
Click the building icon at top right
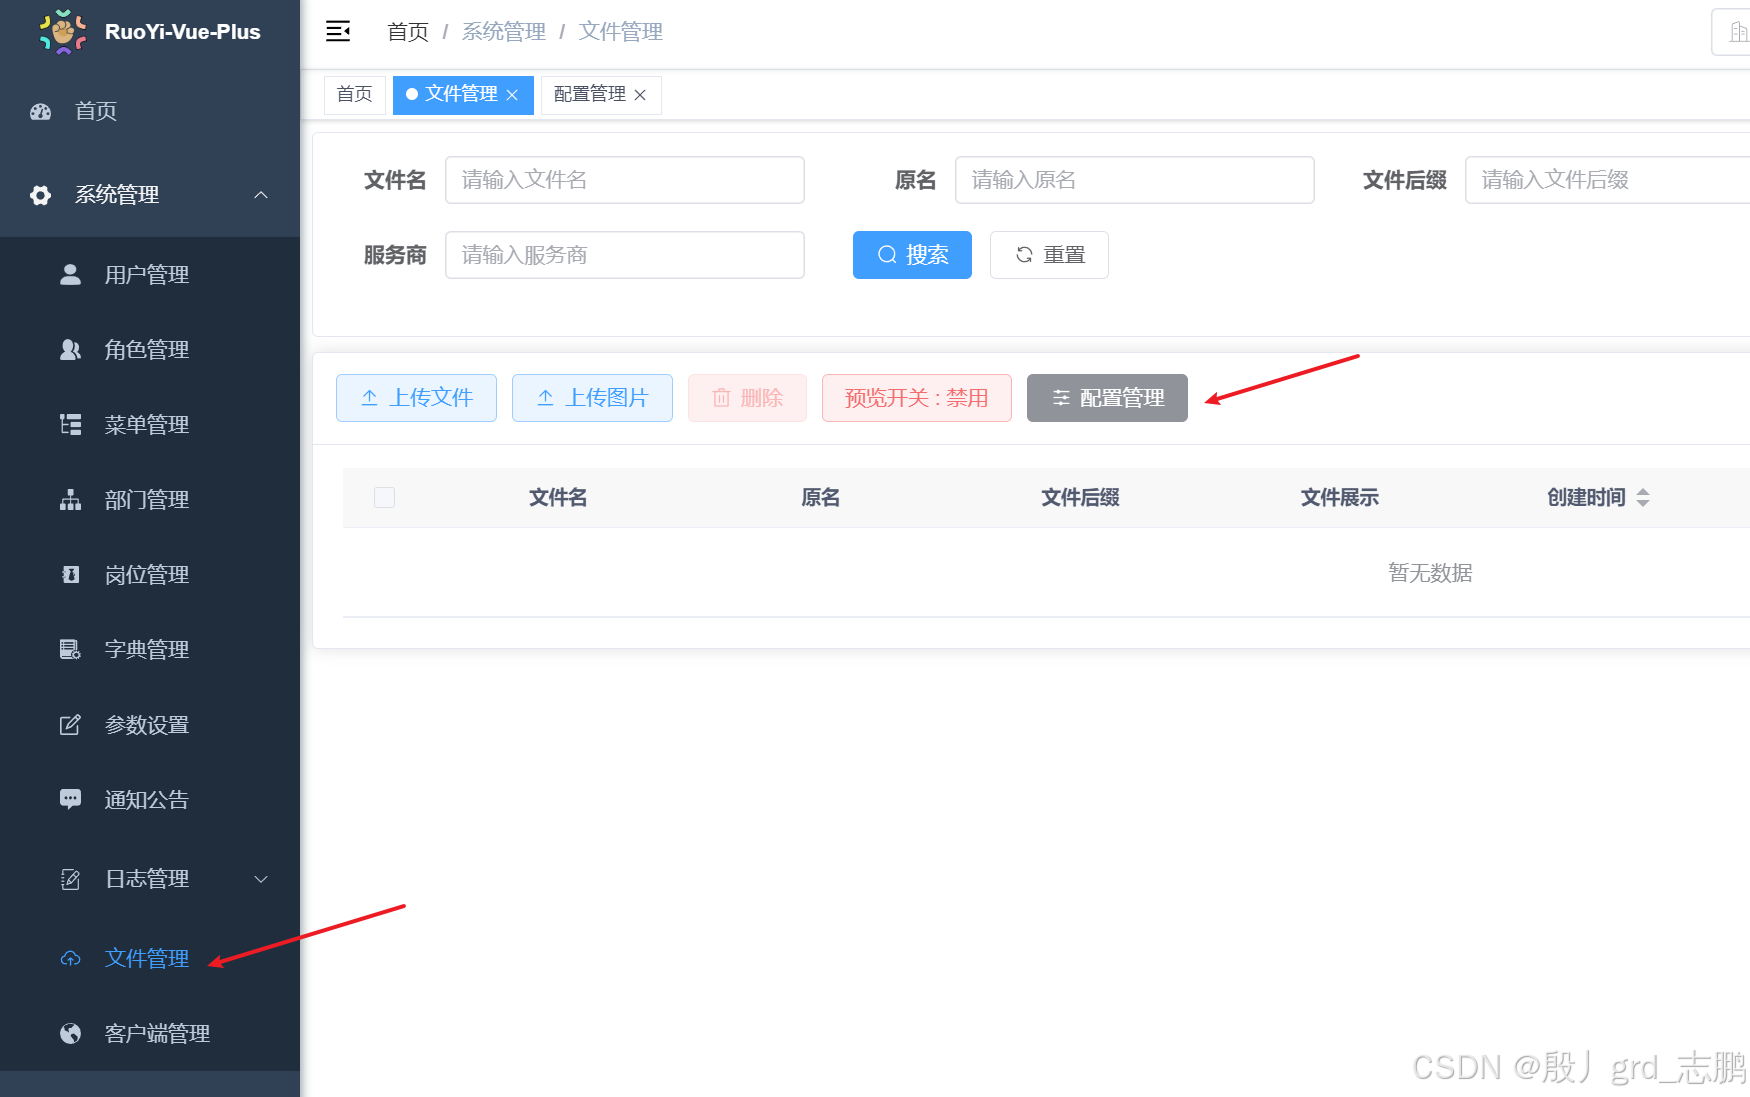point(1738,32)
